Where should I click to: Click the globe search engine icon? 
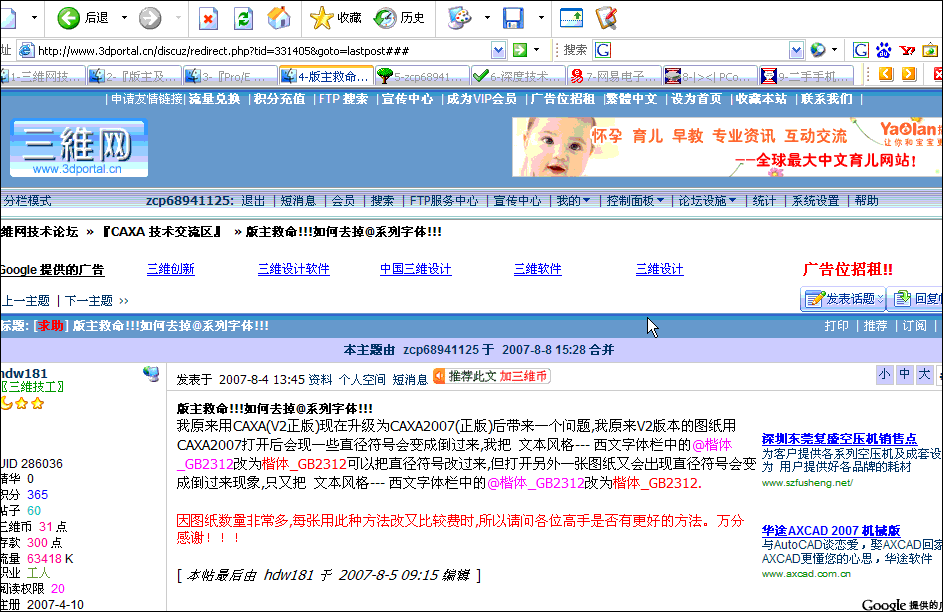[x=818, y=50]
